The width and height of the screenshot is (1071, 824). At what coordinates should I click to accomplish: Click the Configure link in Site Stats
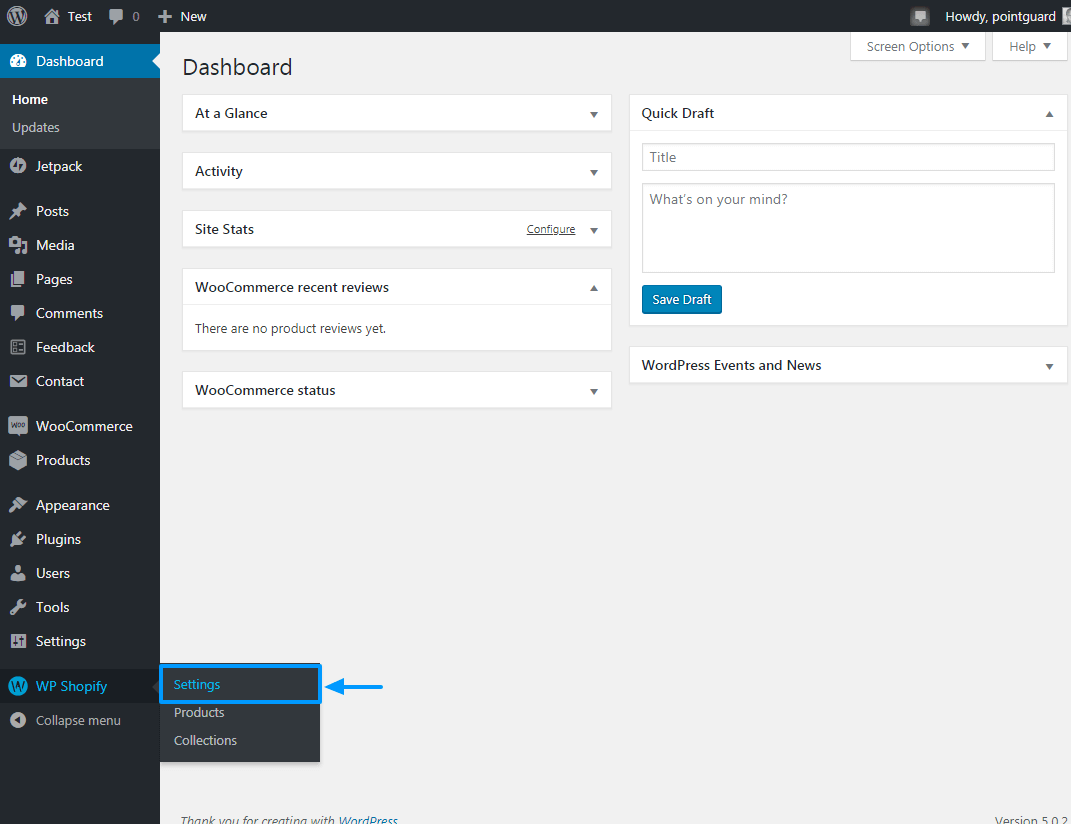coord(551,230)
